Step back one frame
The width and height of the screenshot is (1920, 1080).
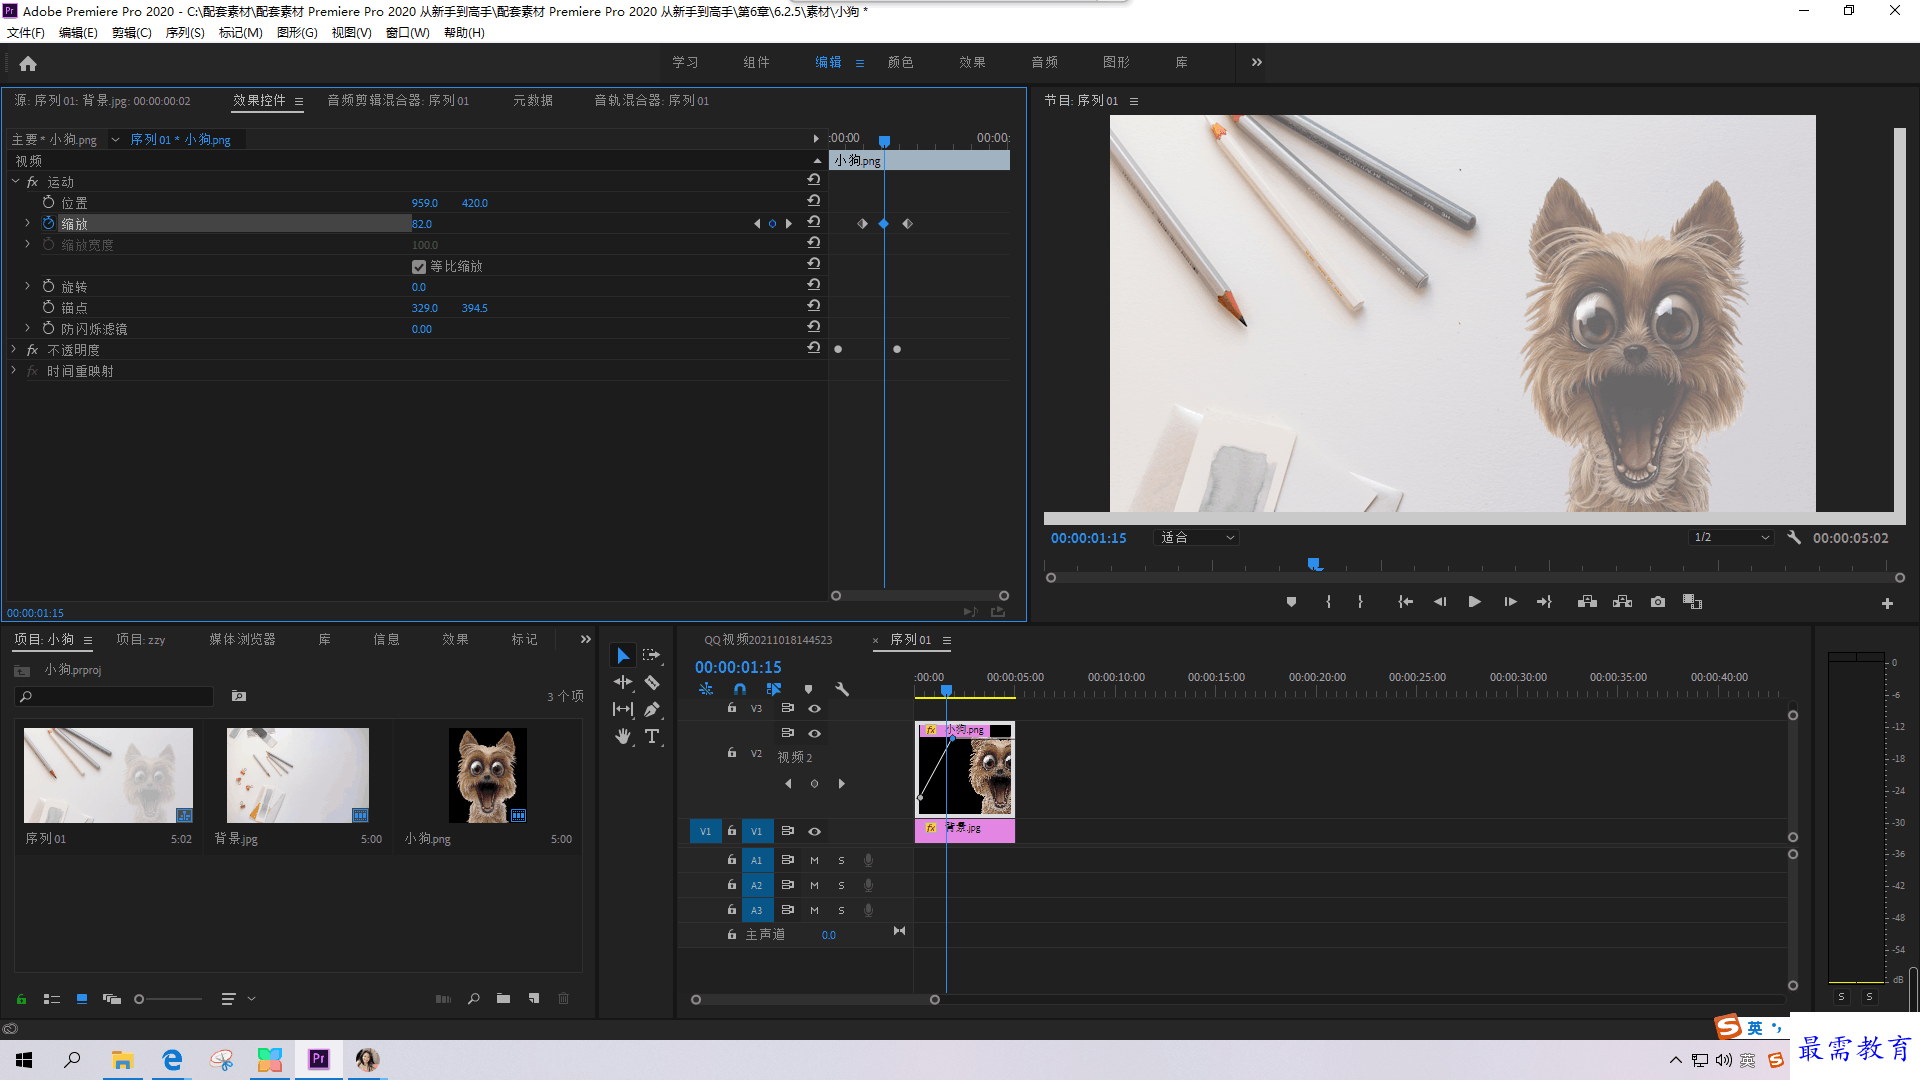click(1440, 602)
